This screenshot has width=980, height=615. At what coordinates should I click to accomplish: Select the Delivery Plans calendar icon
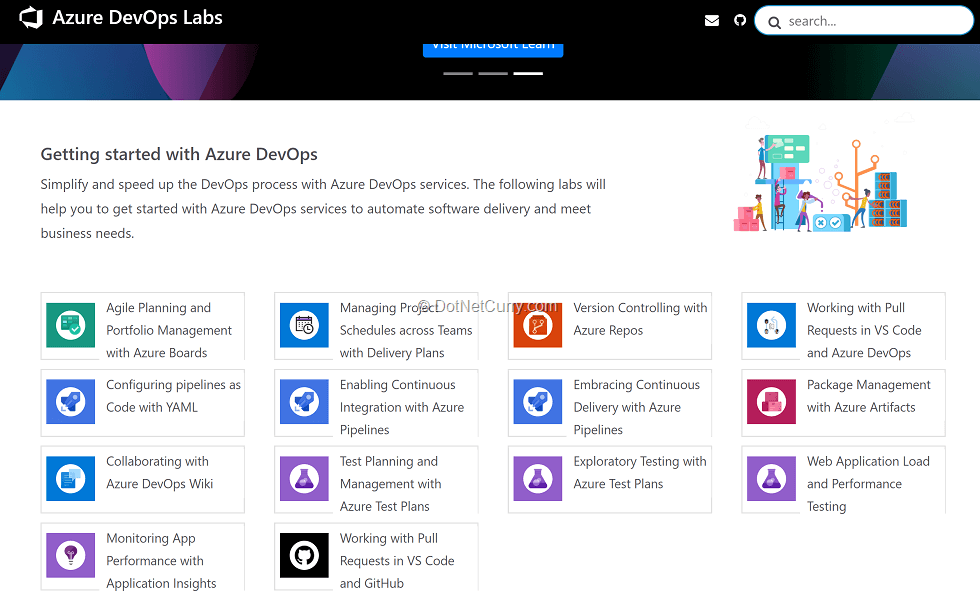[x=304, y=325]
